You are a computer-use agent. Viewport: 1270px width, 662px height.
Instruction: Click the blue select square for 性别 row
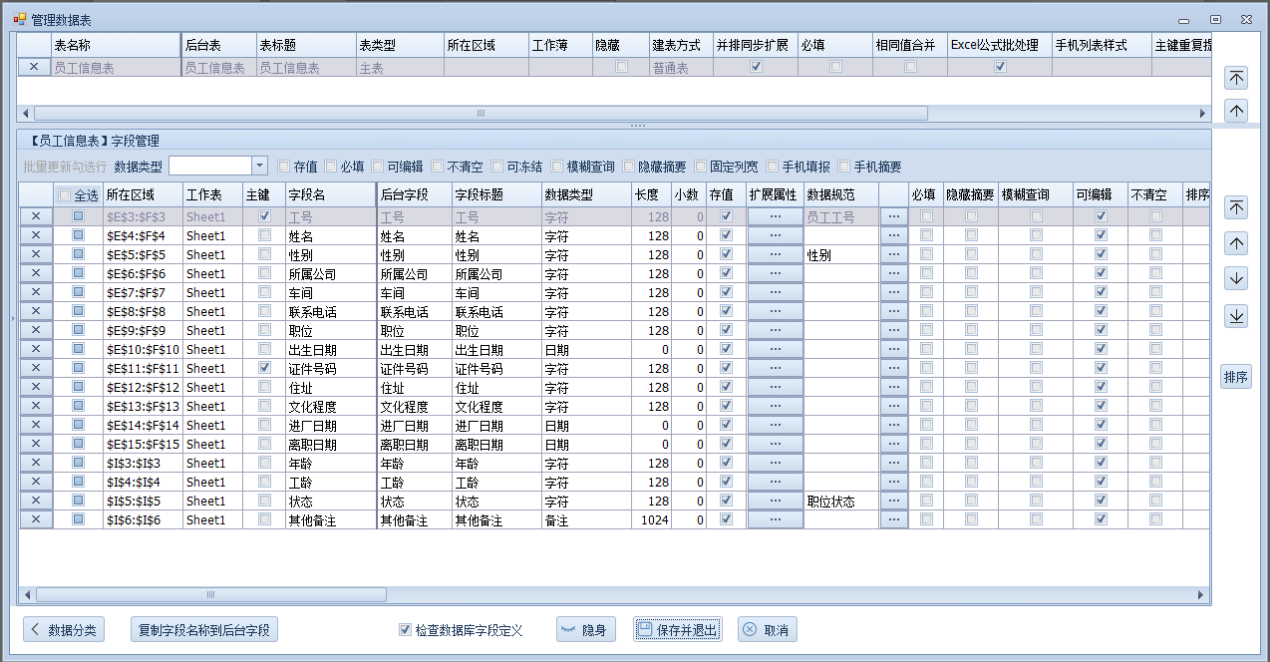[x=78, y=254]
